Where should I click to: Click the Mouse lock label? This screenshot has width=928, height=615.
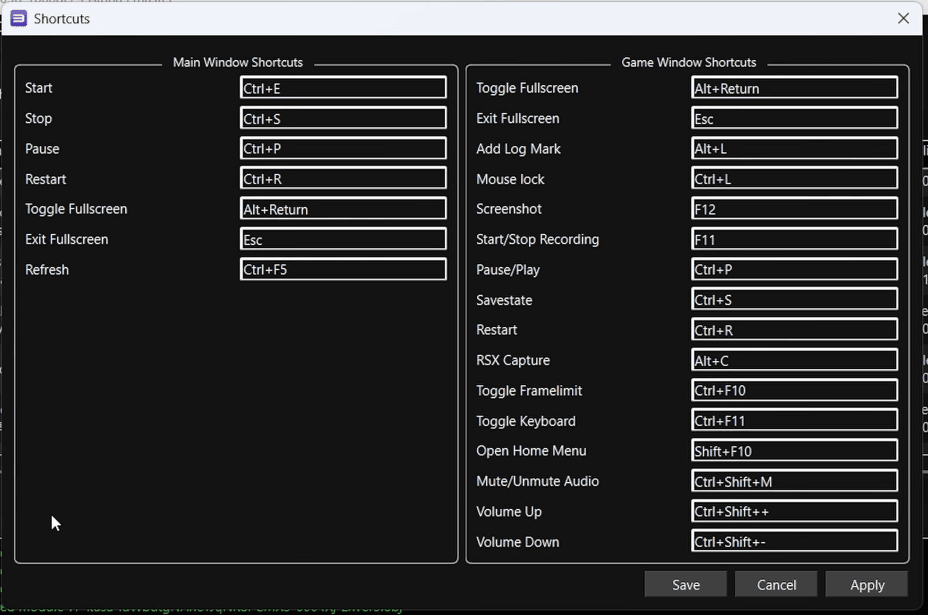pyautogui.click(x=510, y=179)
